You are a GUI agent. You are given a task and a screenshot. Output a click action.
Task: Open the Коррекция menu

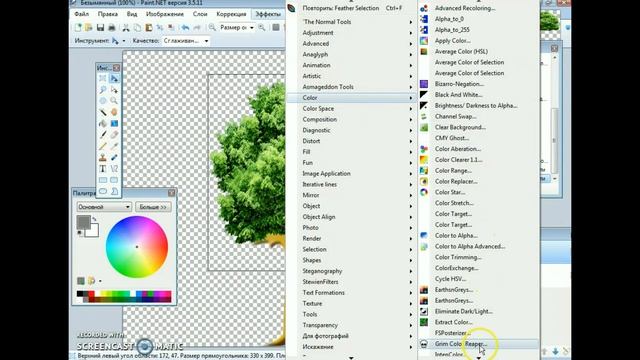tap(231, 14)
